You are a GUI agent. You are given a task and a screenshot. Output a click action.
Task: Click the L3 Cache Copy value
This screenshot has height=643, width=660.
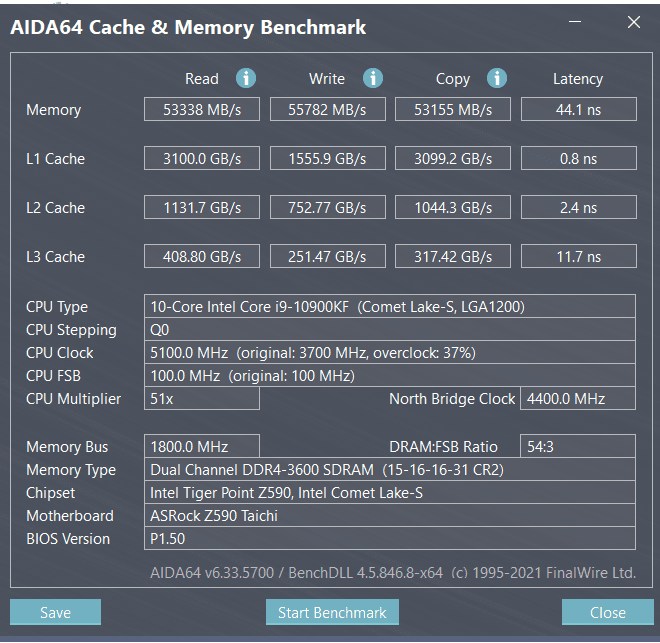pos(453,256)
